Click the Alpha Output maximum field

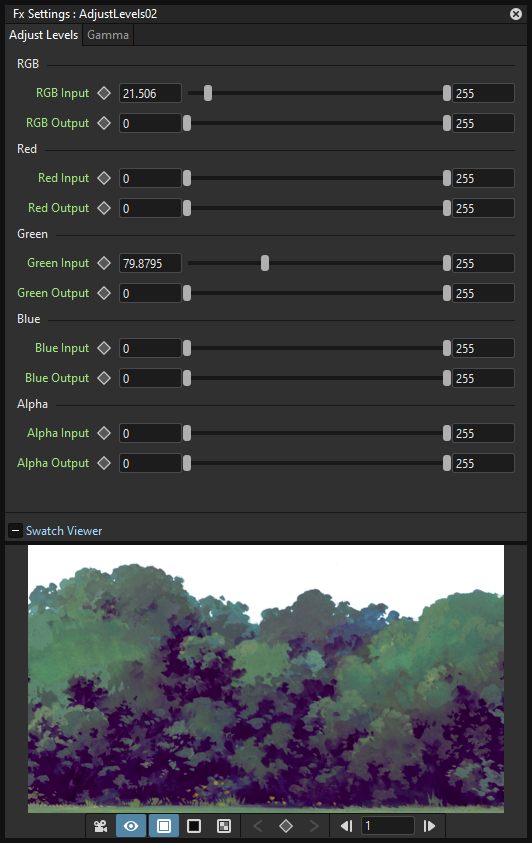483,463
